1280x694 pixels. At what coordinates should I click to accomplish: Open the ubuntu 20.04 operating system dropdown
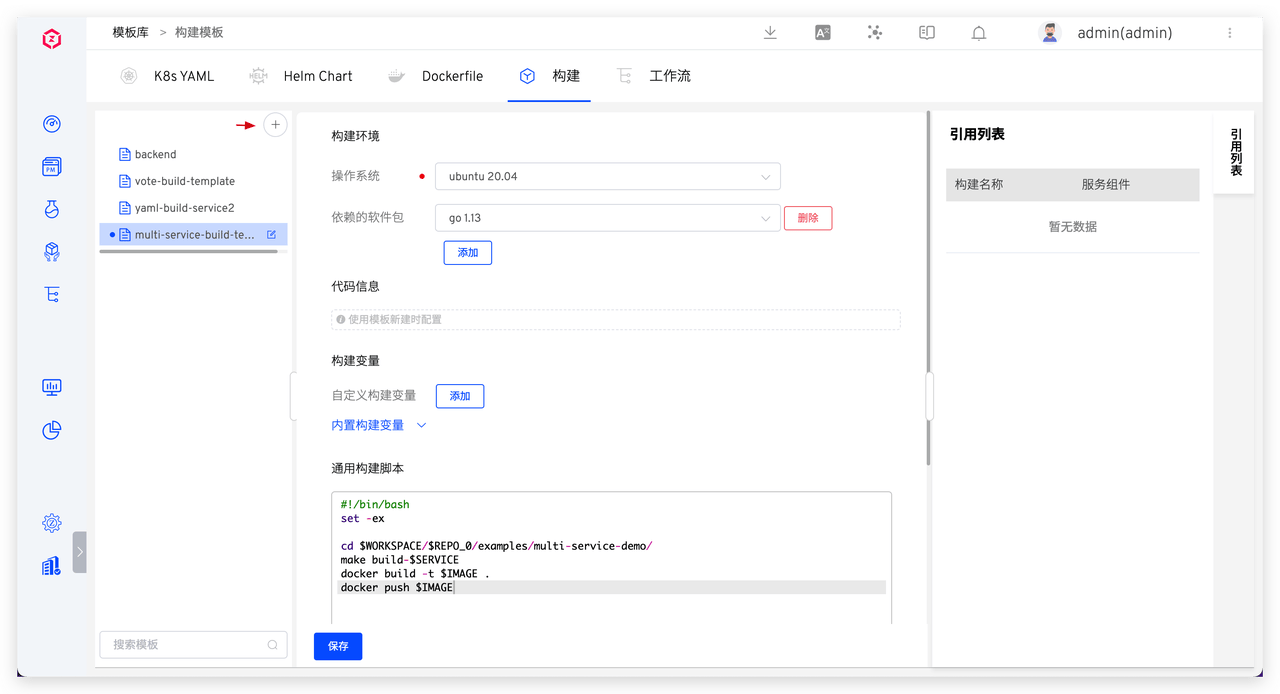point(607,177)
